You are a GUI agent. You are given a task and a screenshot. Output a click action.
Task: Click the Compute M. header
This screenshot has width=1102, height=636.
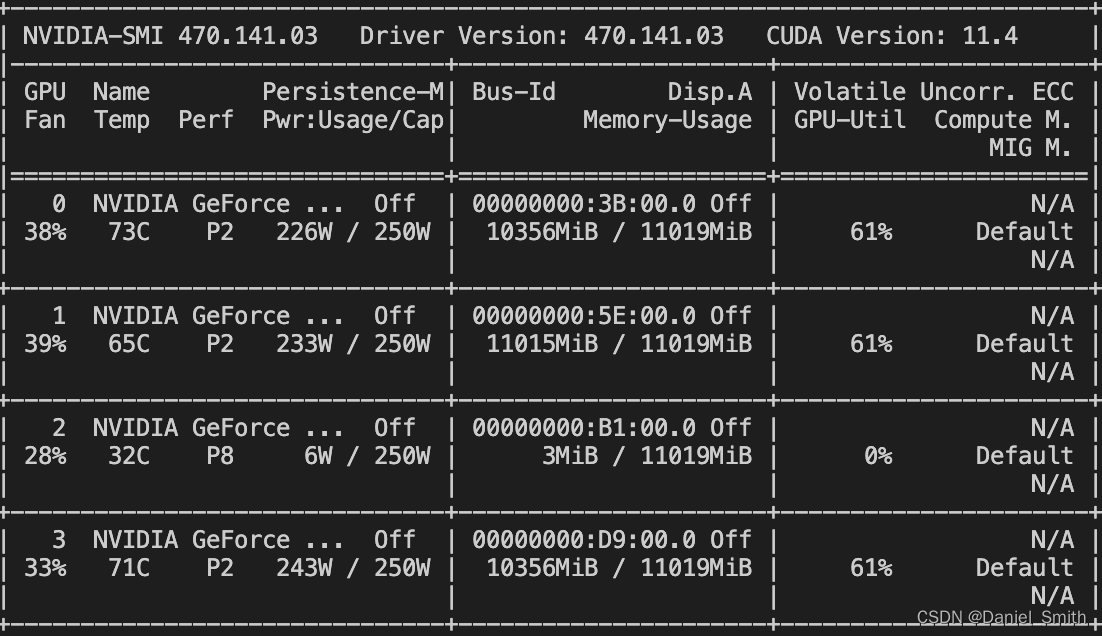(x=1003, y=120)
